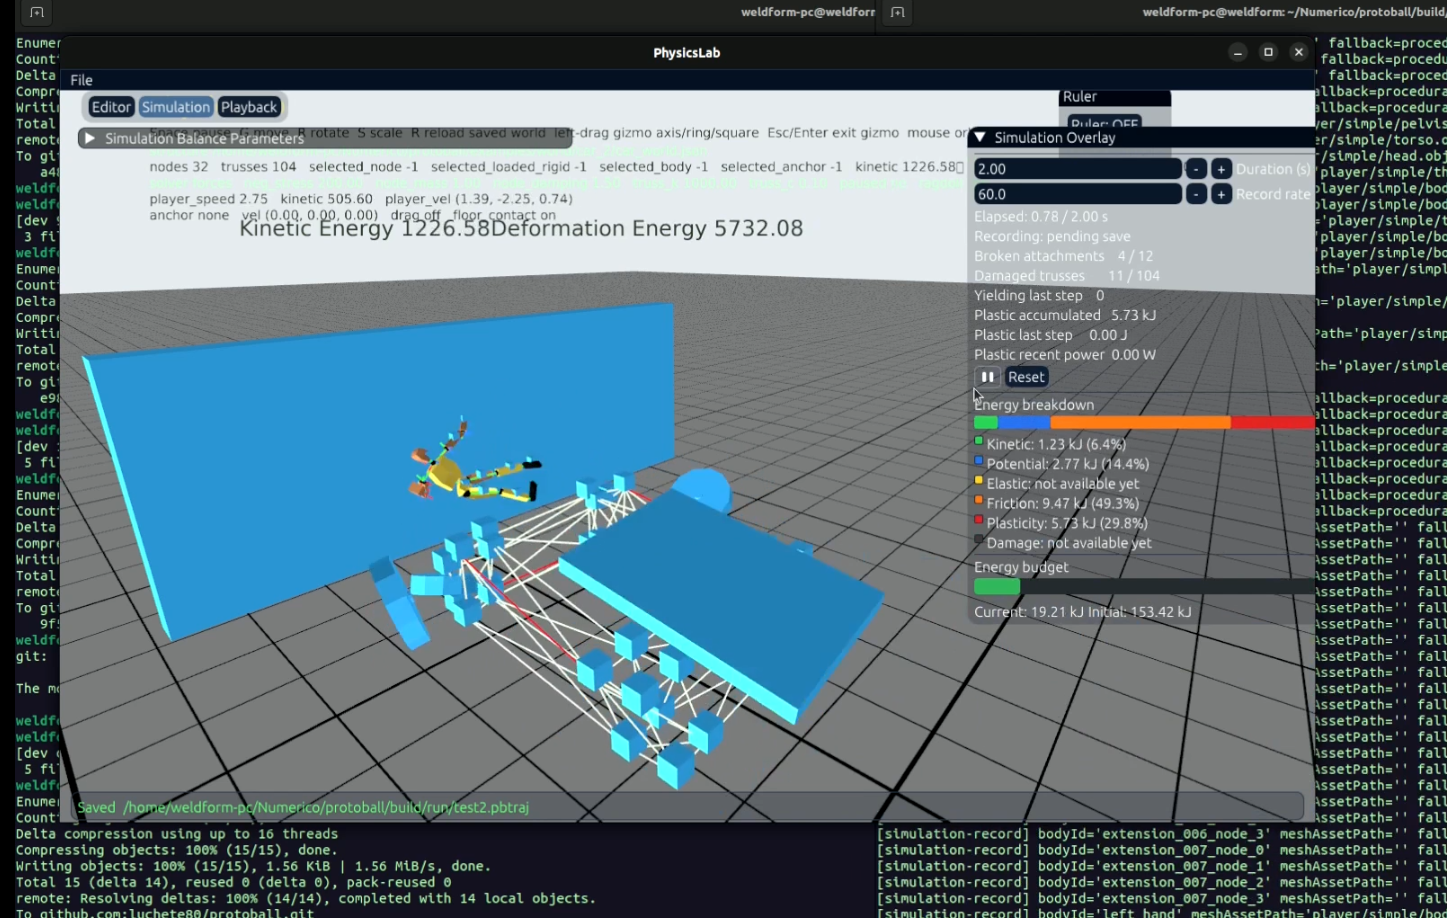Image resolution: width=1447 pixels, height=918 pixels.
Task: Click the dark Damage legend swatch
Action: 979,540
